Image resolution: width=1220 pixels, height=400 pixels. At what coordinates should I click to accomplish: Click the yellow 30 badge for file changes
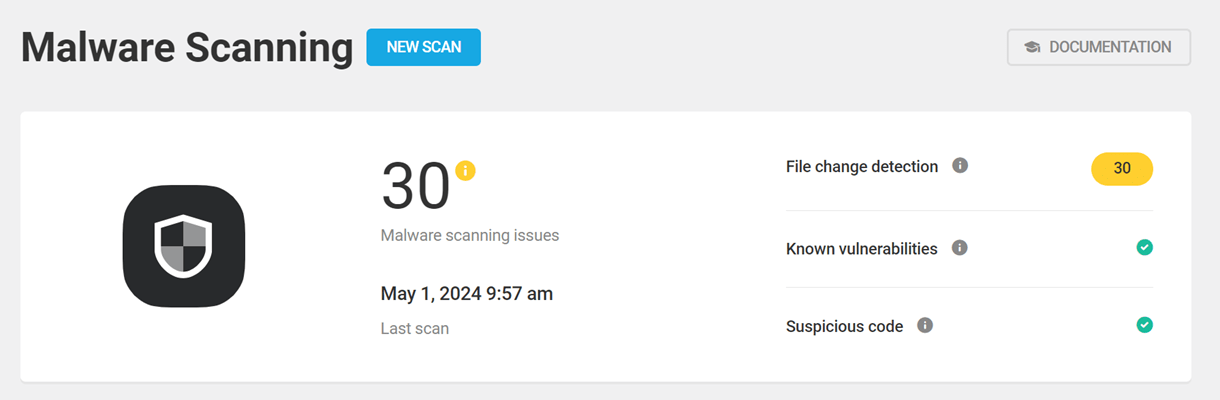(1122, 169)
